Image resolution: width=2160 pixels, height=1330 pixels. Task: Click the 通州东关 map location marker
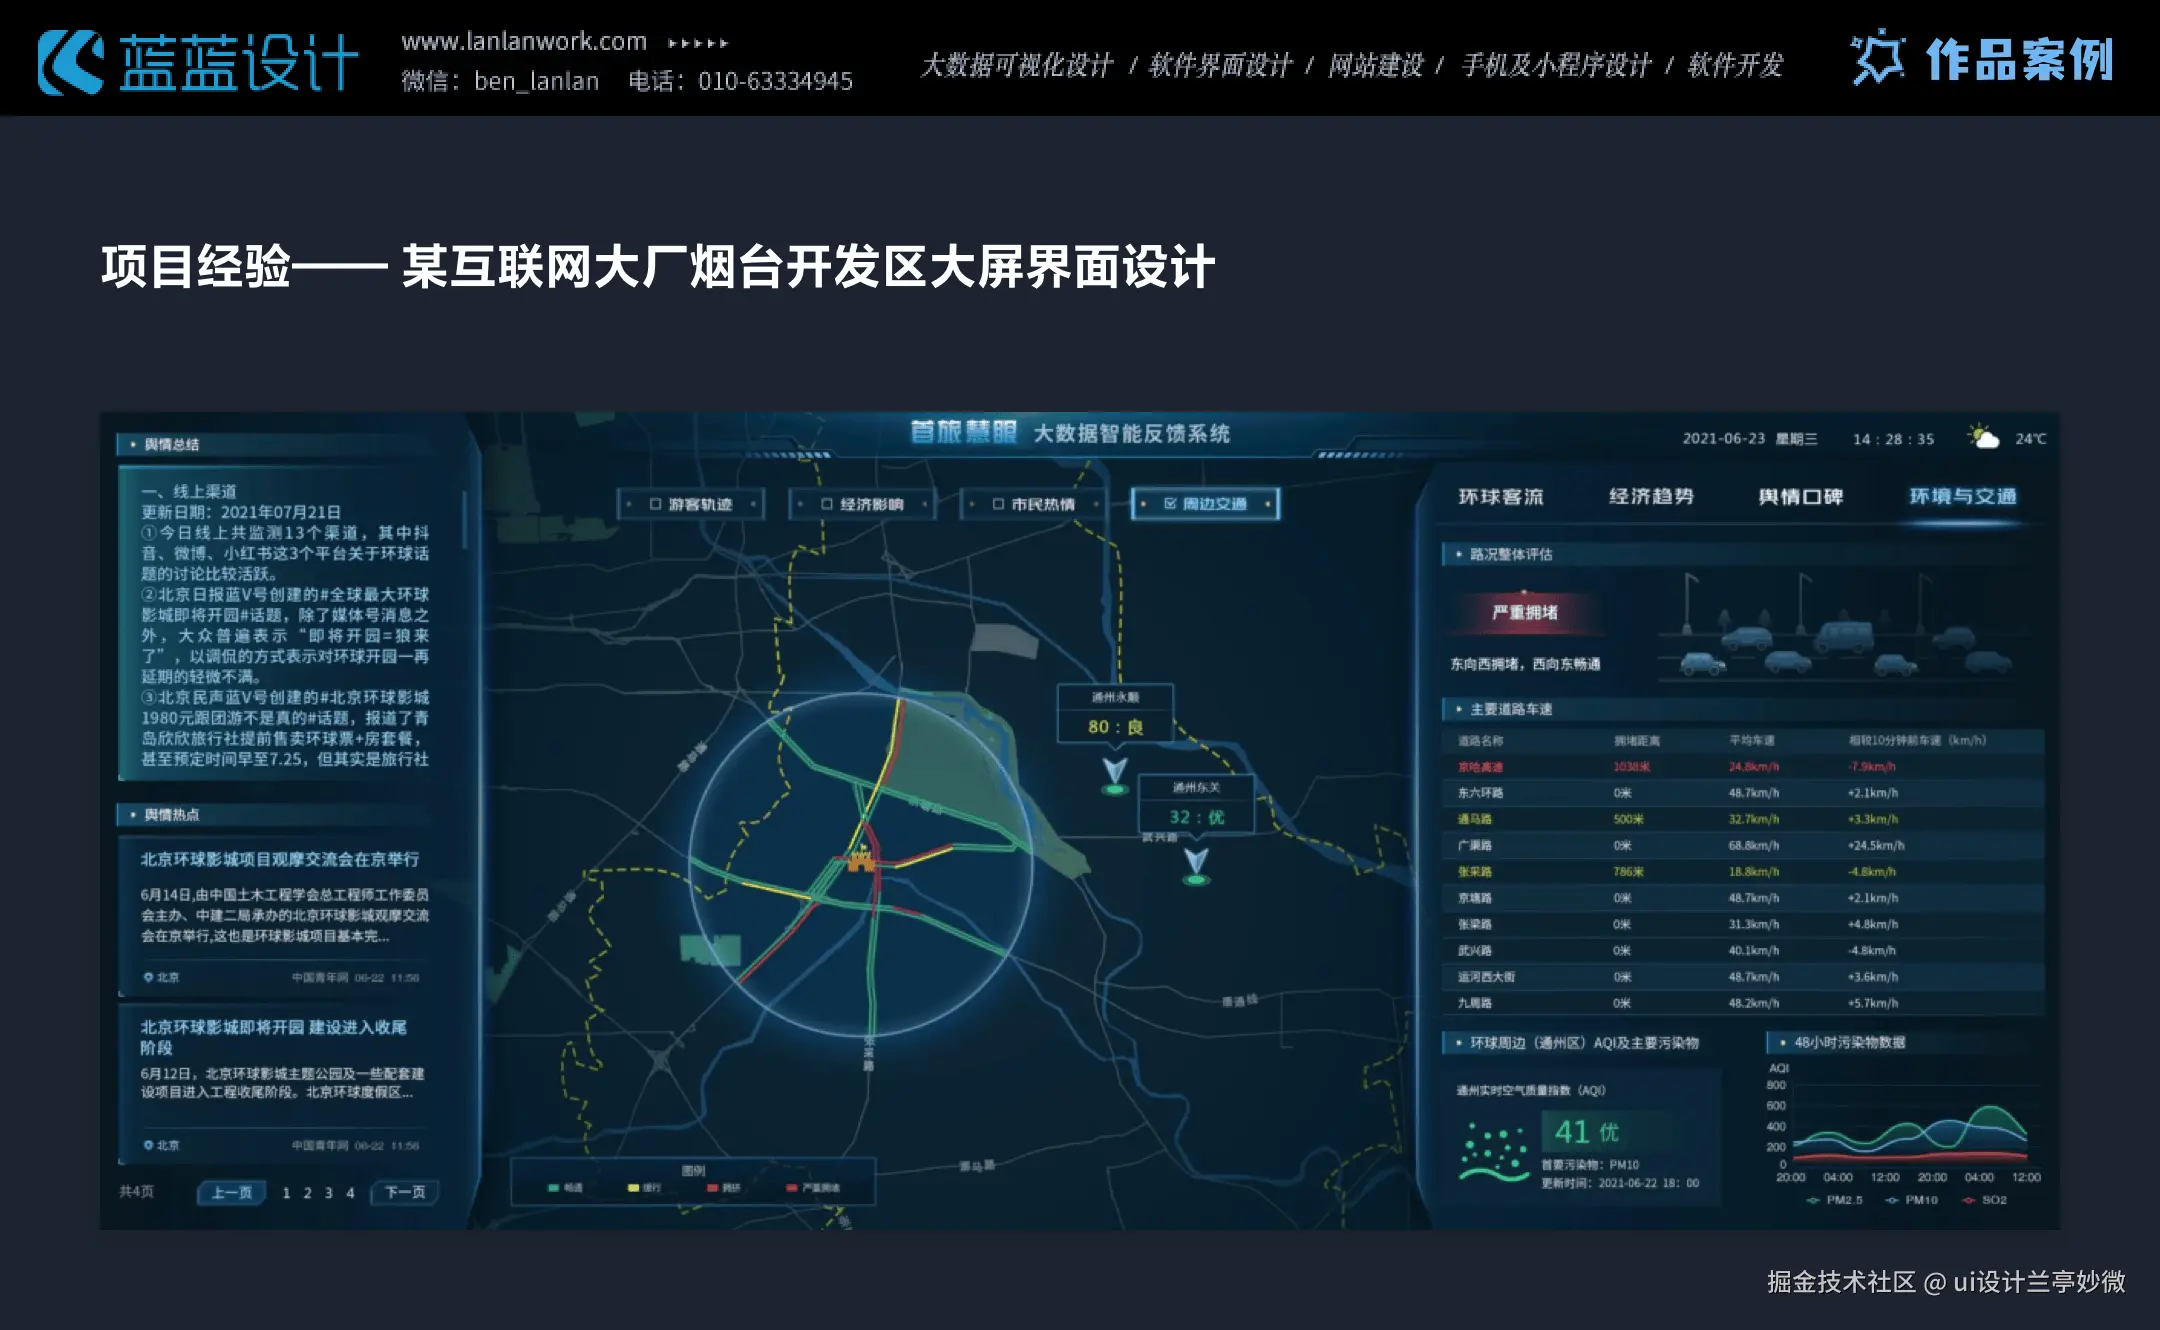pyautogui.click(x=1196, y=865)
